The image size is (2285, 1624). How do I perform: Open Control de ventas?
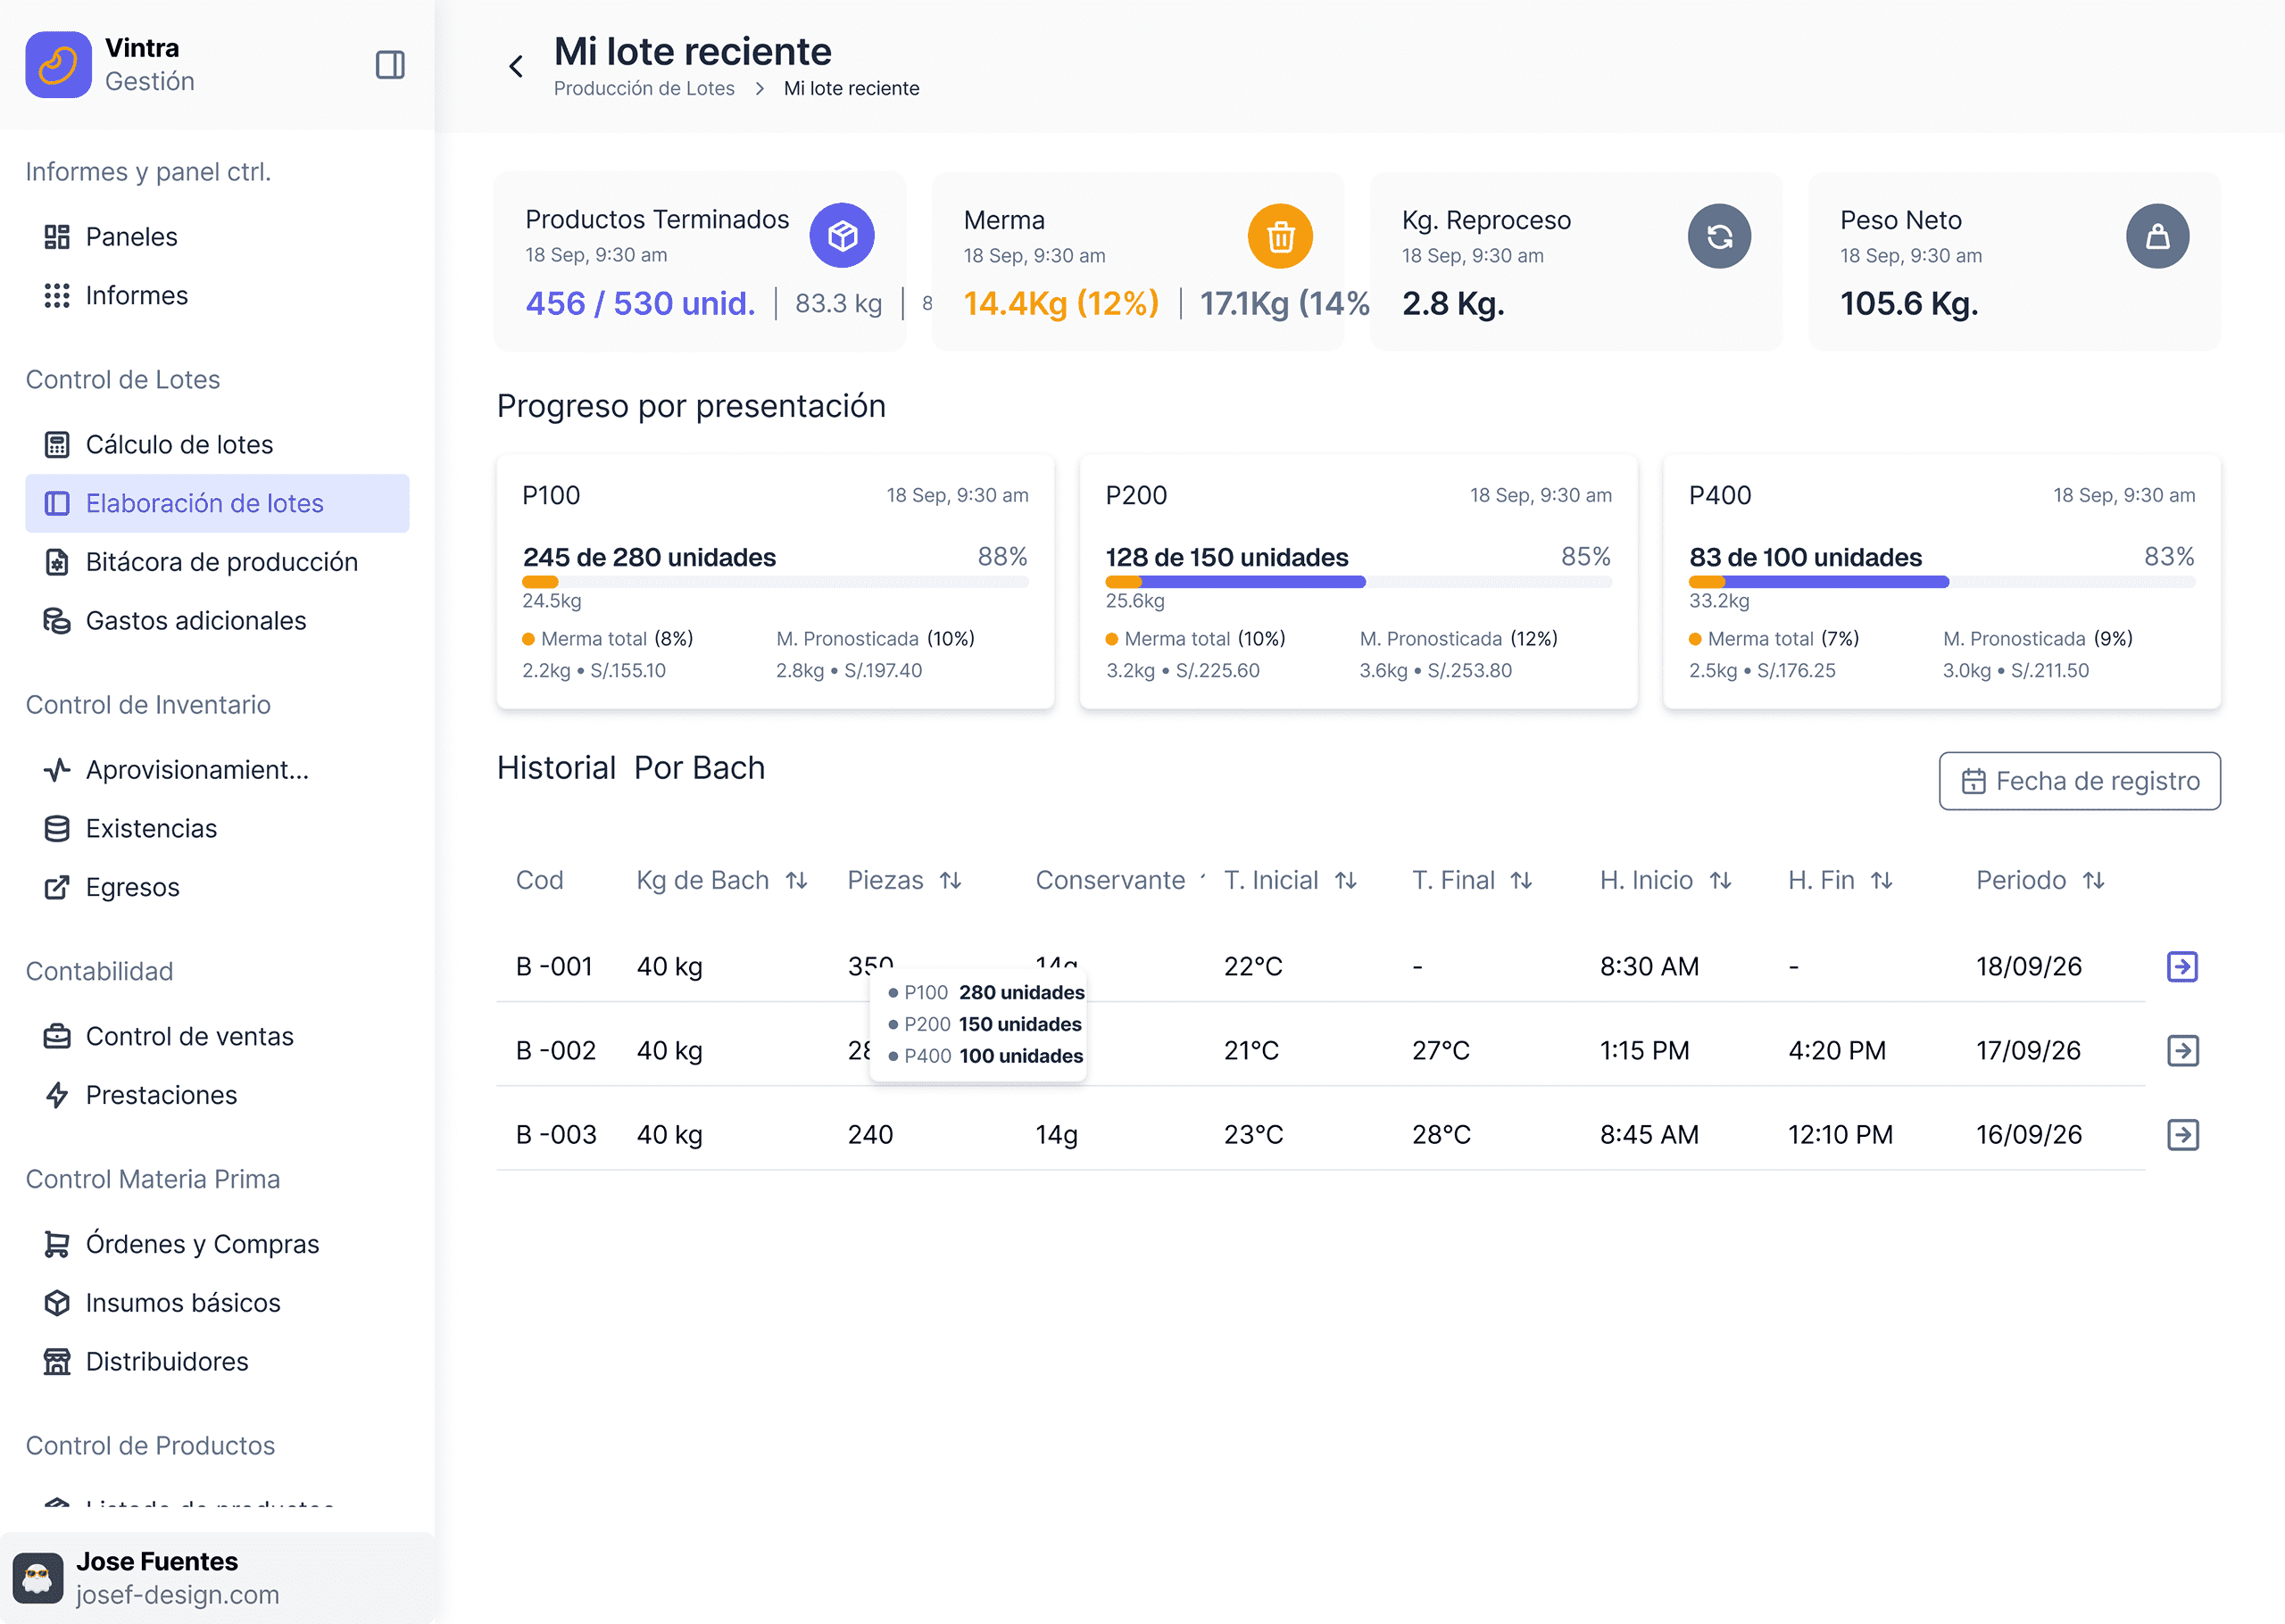[x=217, y=1036]
